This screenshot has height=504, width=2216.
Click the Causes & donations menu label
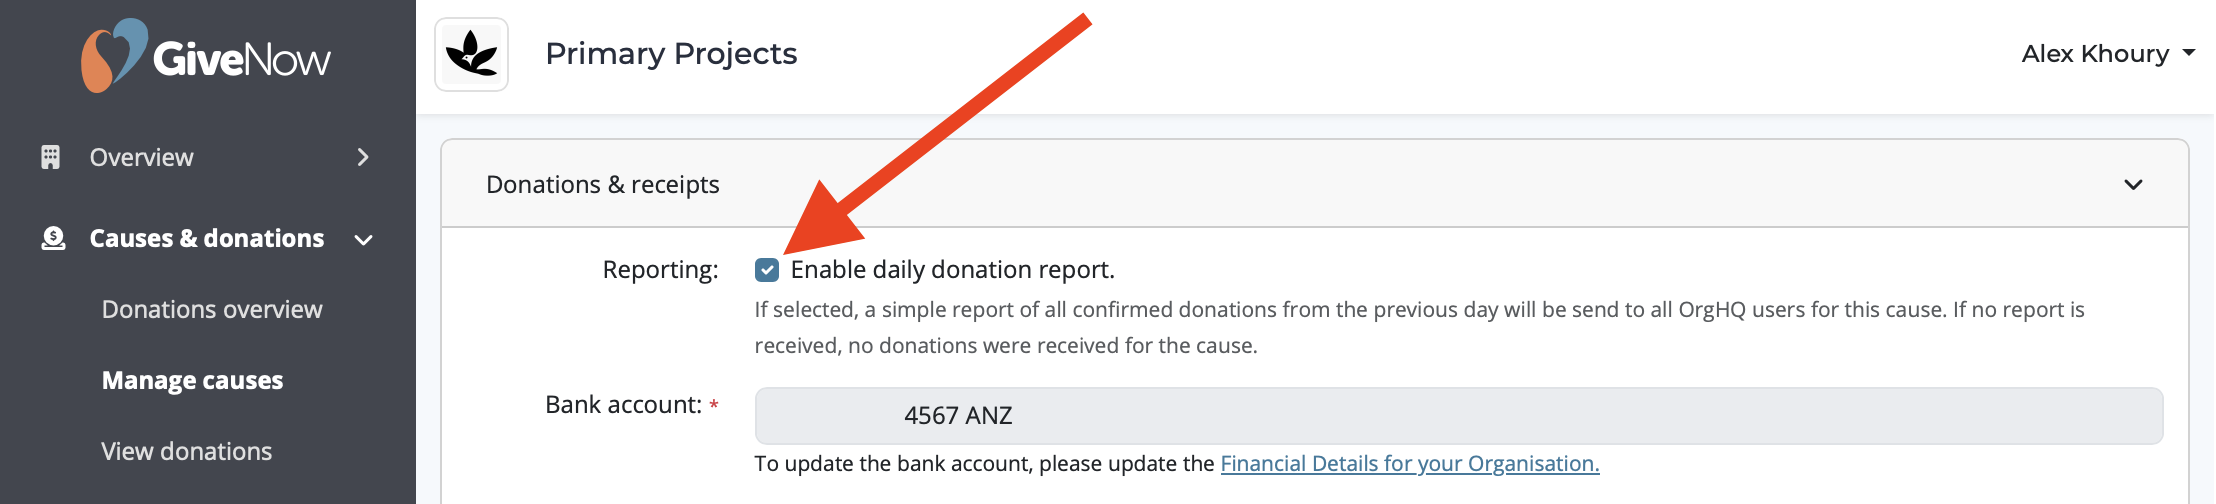pyautogui.click(x=207, y=238)
